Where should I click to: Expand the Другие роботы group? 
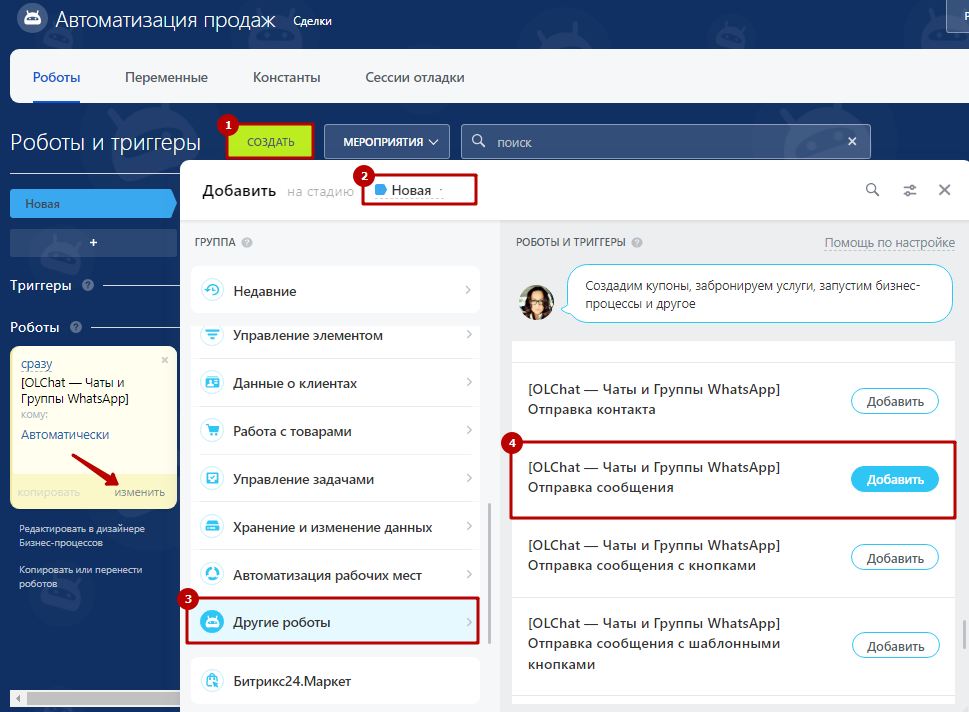tap(332, 623)
